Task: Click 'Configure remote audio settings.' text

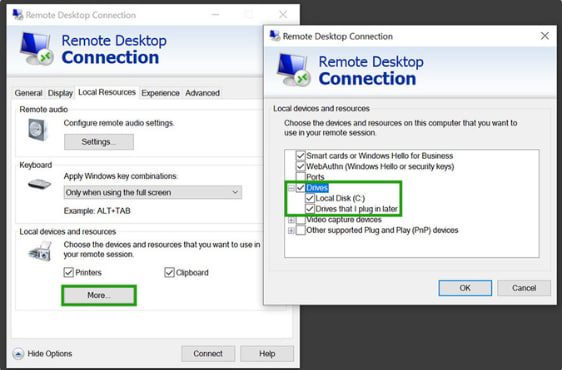Action: click(x=119, y=123)
